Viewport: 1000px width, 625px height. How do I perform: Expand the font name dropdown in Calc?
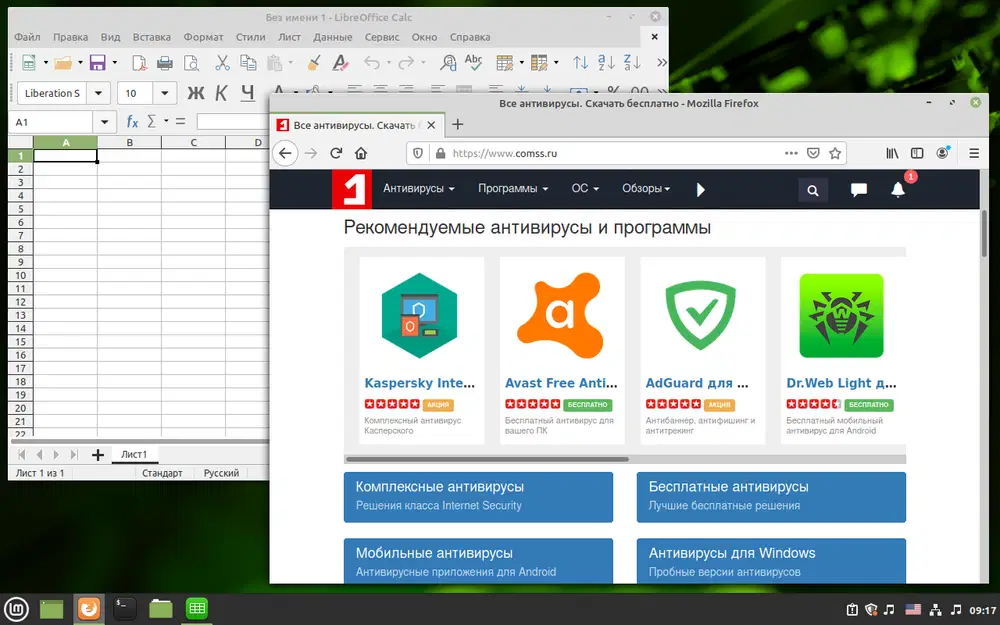click(98, 93)
